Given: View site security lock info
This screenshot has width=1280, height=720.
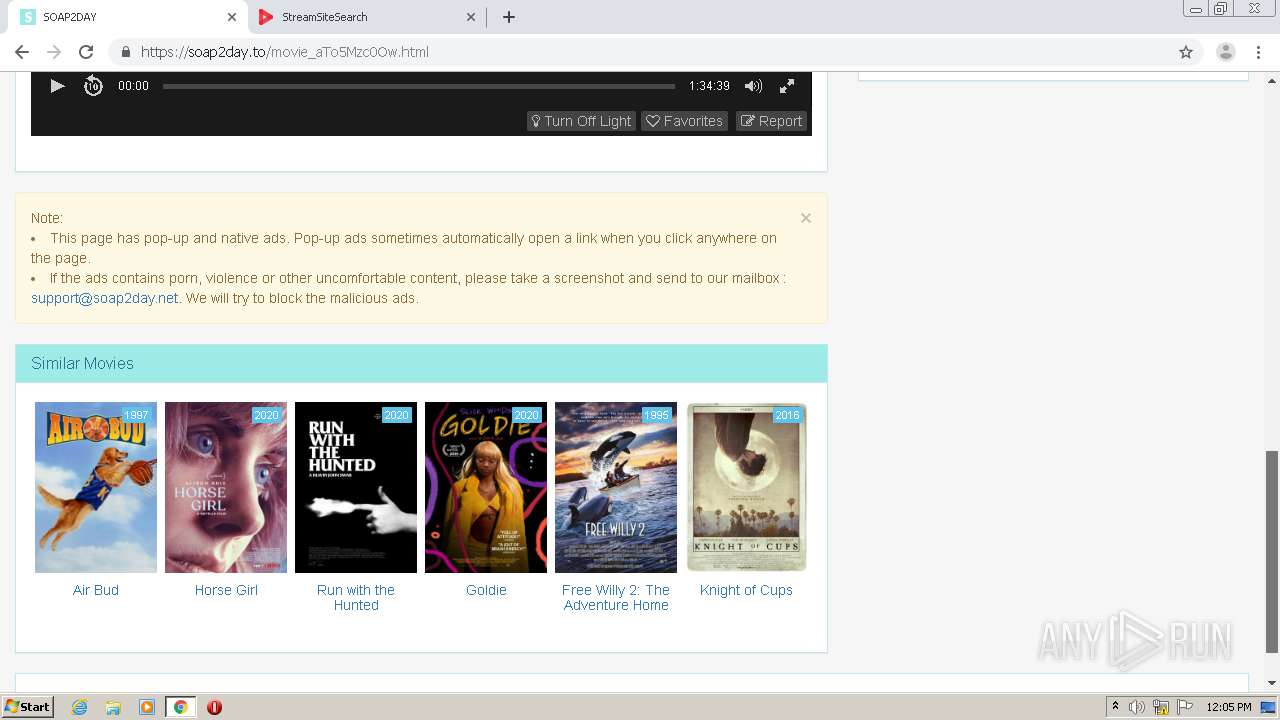Looking at the screenshot, I should 126,52.
